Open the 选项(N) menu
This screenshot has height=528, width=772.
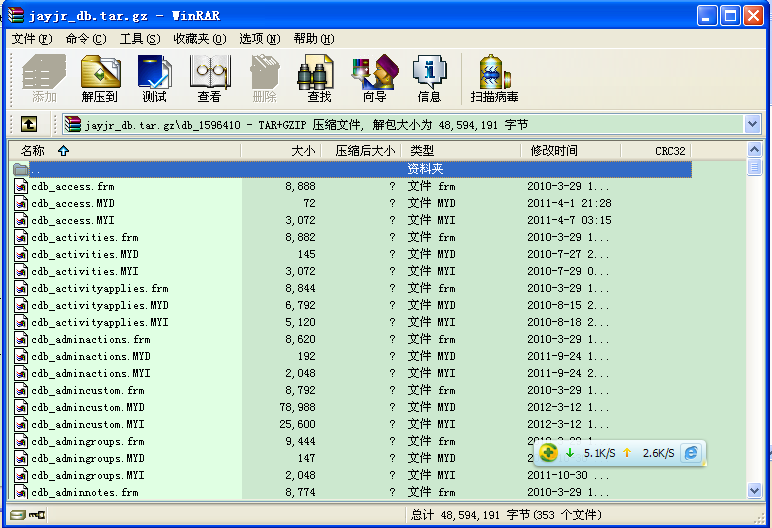click(259, 39)
